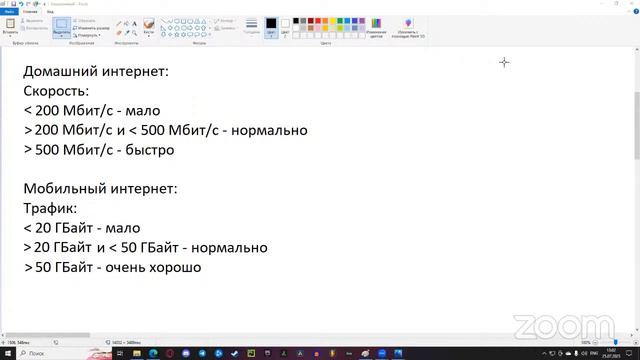Viewport: 640px width, 360px height.
Task: Click the vertical scrollbar thumb
Action: click(x=637, y=125)
